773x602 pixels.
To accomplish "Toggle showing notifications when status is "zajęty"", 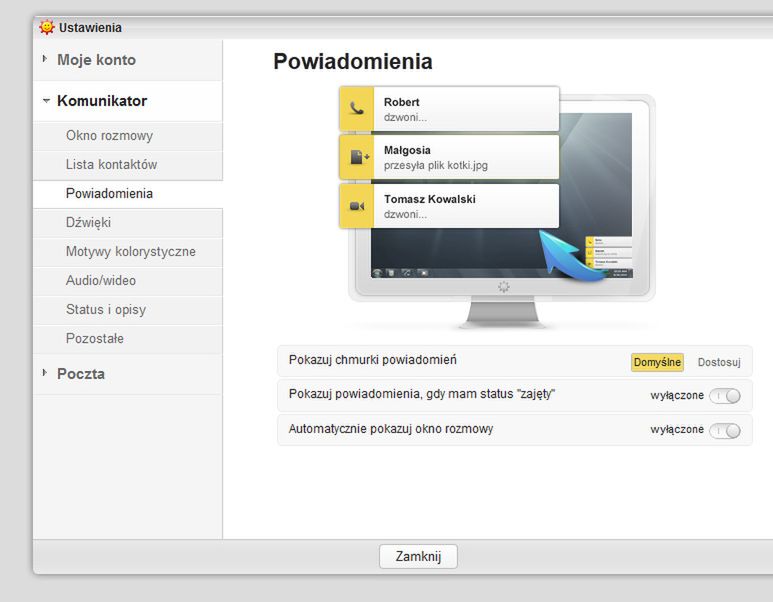I will (x=725, y=395).
